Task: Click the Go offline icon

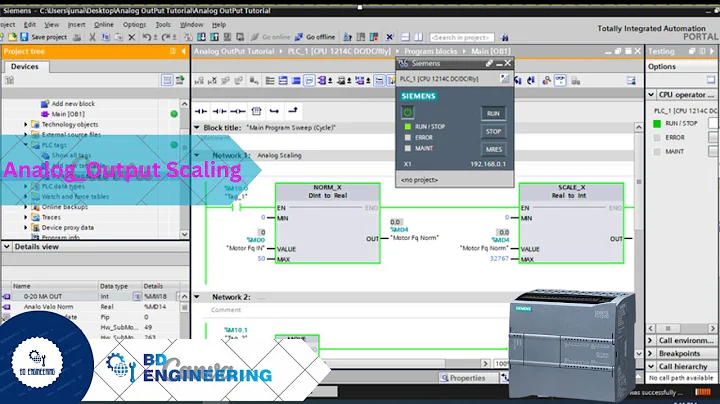Action: pyautogui.click(x=299, y=37)
